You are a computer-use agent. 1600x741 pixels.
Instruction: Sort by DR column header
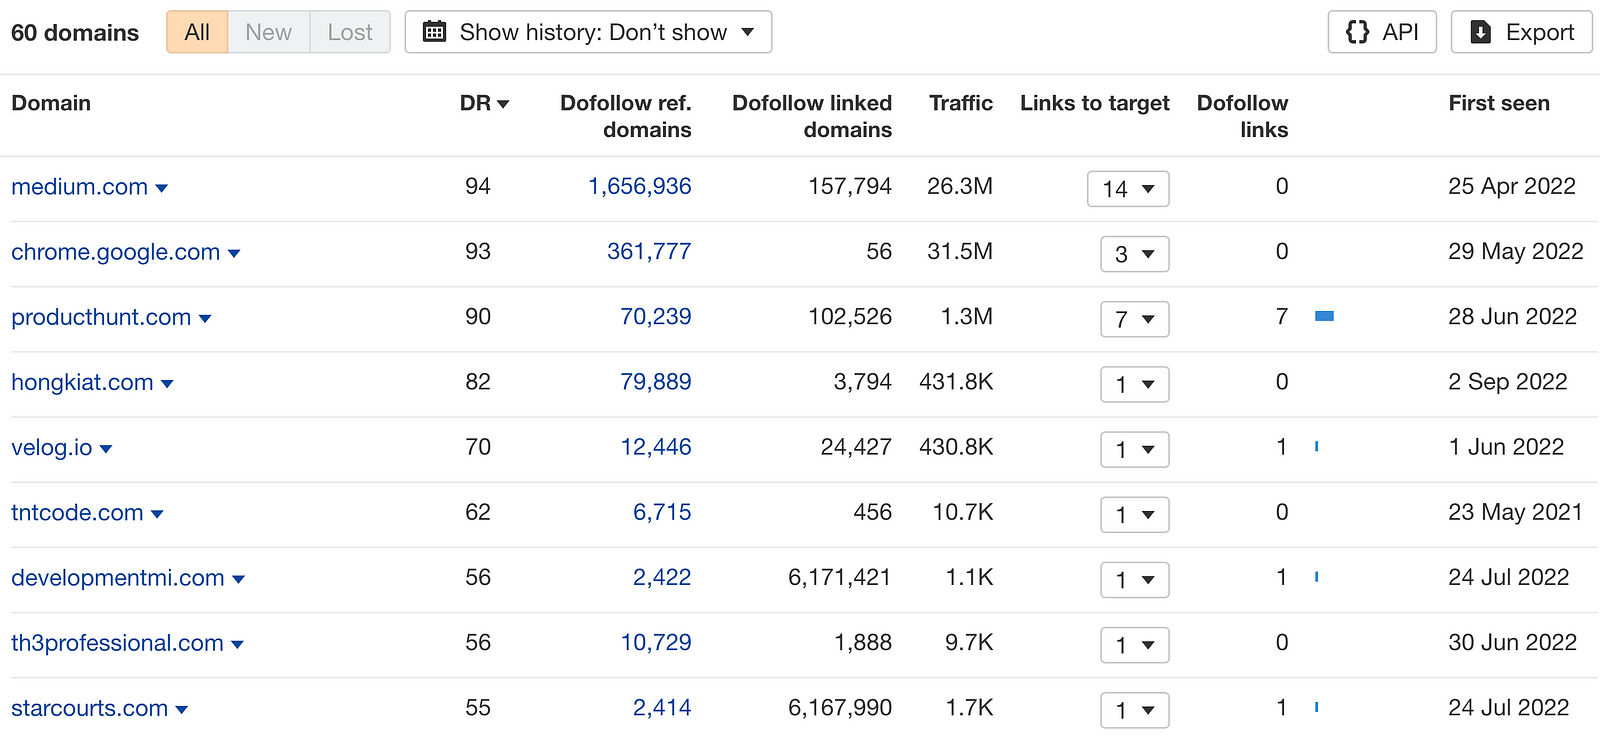click(484, 103)
